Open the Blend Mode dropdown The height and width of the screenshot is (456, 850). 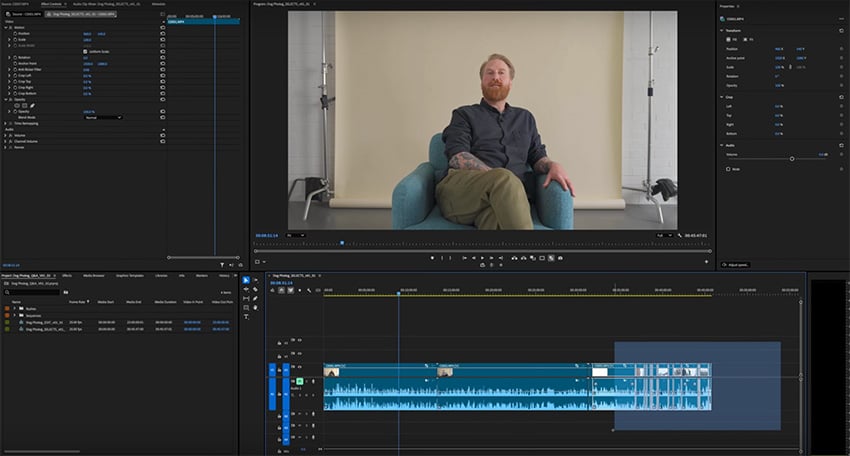(x=103, y=117)
